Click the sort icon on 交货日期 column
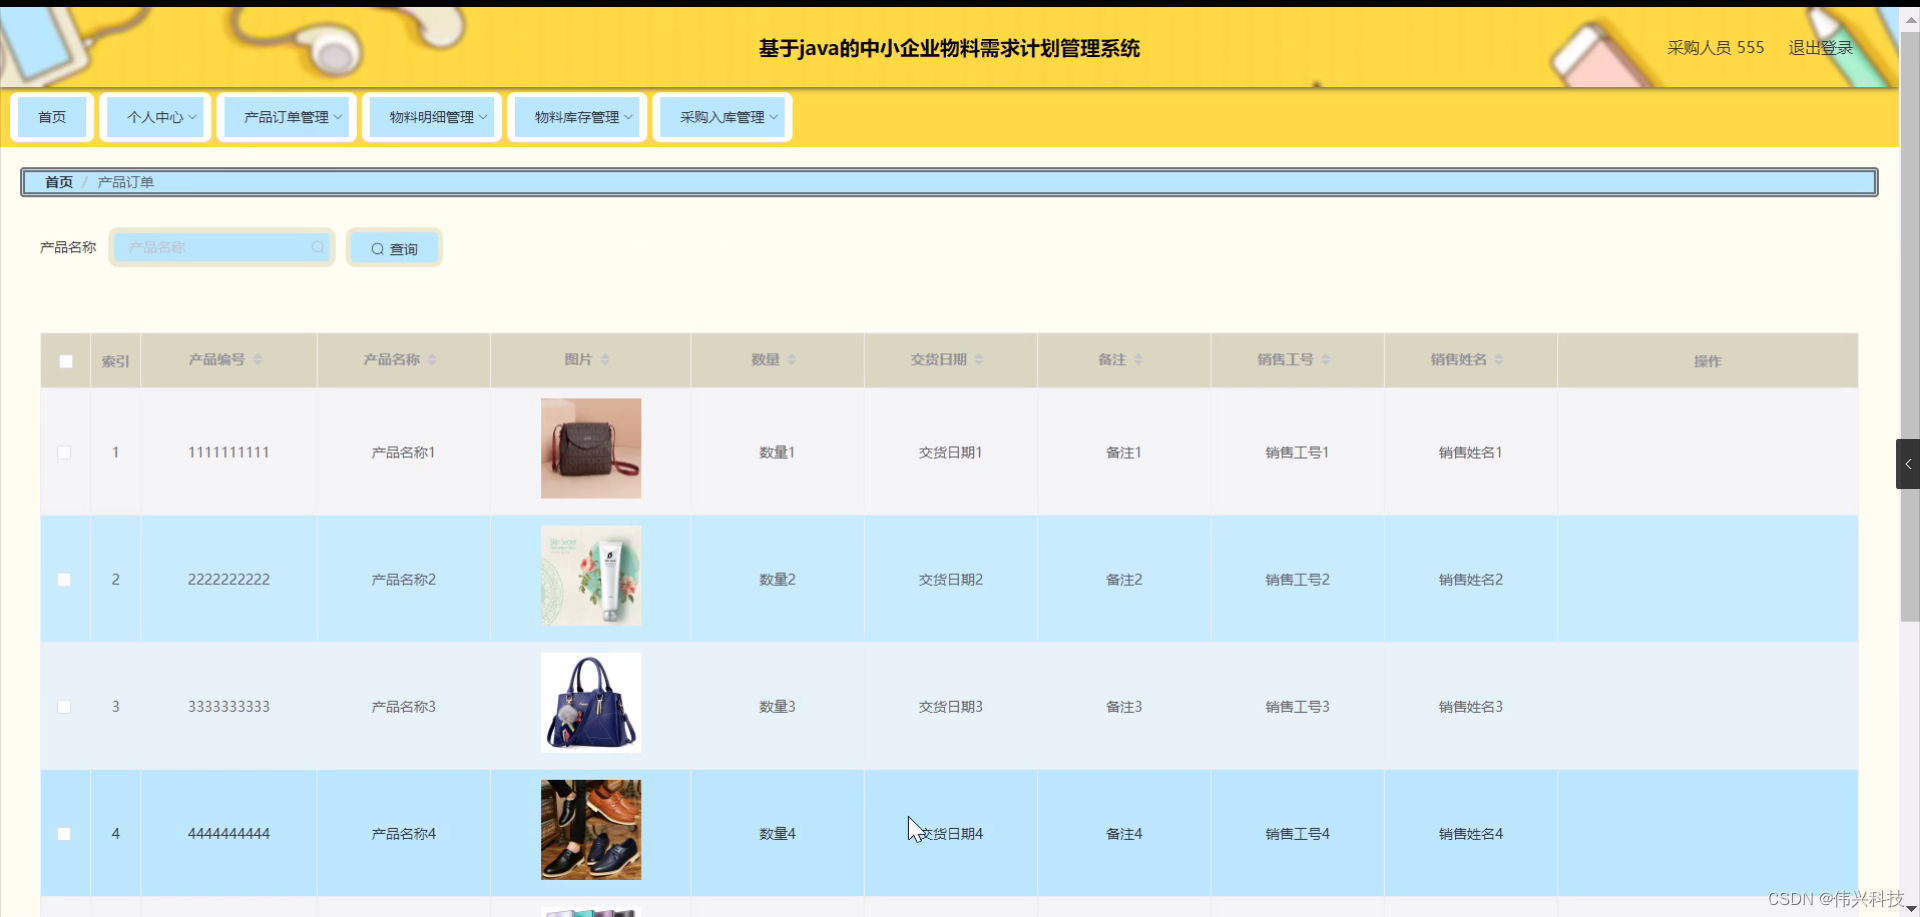Screen dimensions: 1920x917 [981, 360]
